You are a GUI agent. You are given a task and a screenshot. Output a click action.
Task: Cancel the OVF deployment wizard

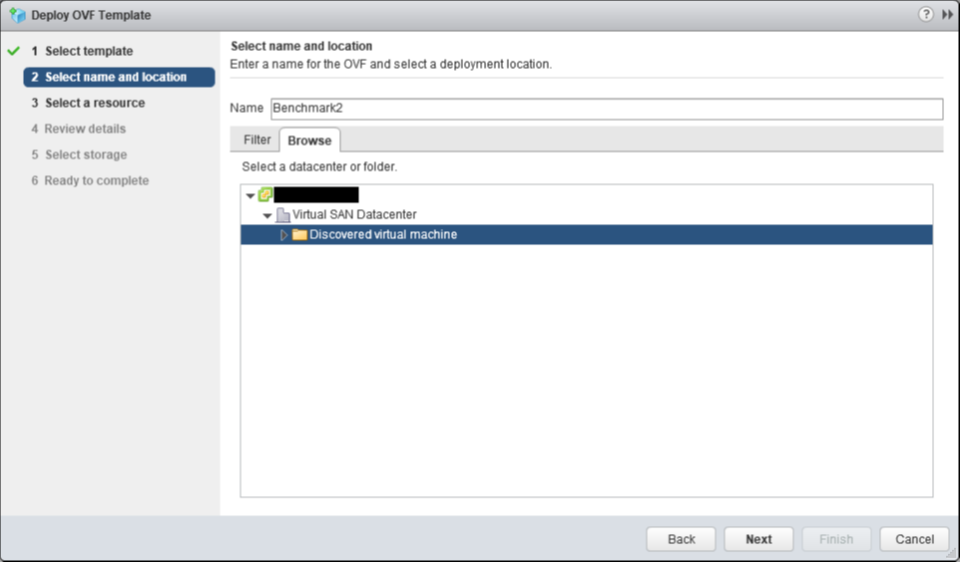point(914,539)
